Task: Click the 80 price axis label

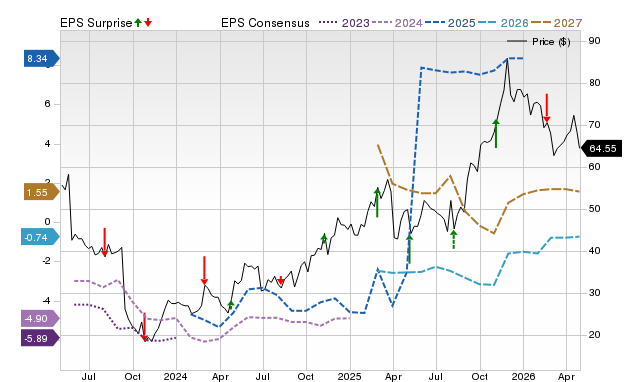Action: click(594, 83)
